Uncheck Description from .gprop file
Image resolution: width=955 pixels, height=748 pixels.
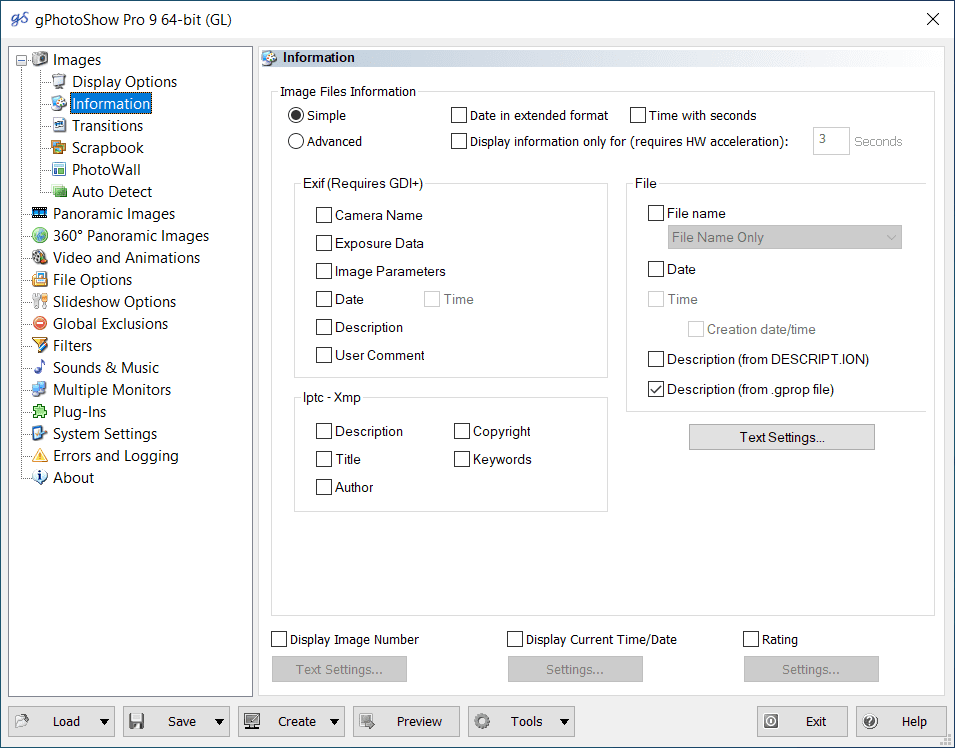click(656, 389)
